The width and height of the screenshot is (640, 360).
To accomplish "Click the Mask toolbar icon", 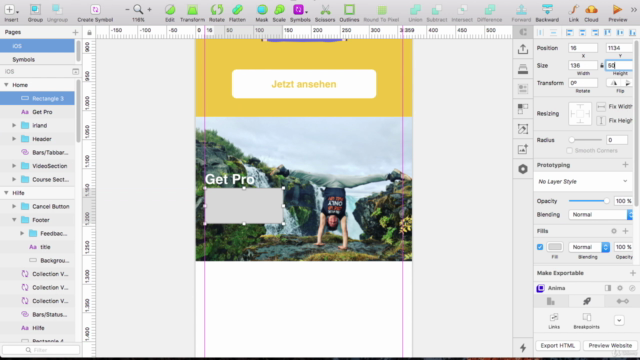I will tap(262, 9).
